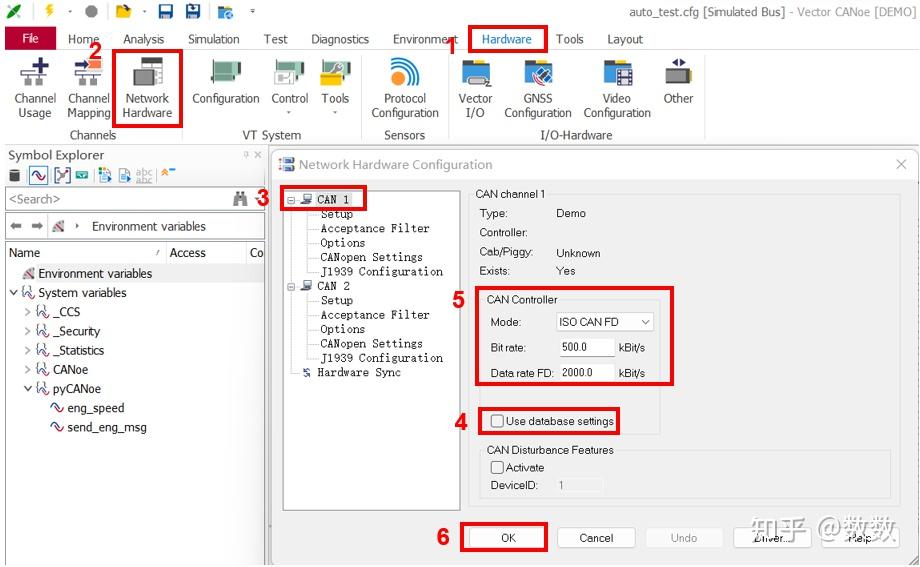Switch to the Diagnostics ribbon tab
Viewport: 920px width, 567px height.
(x=340, y=39)
